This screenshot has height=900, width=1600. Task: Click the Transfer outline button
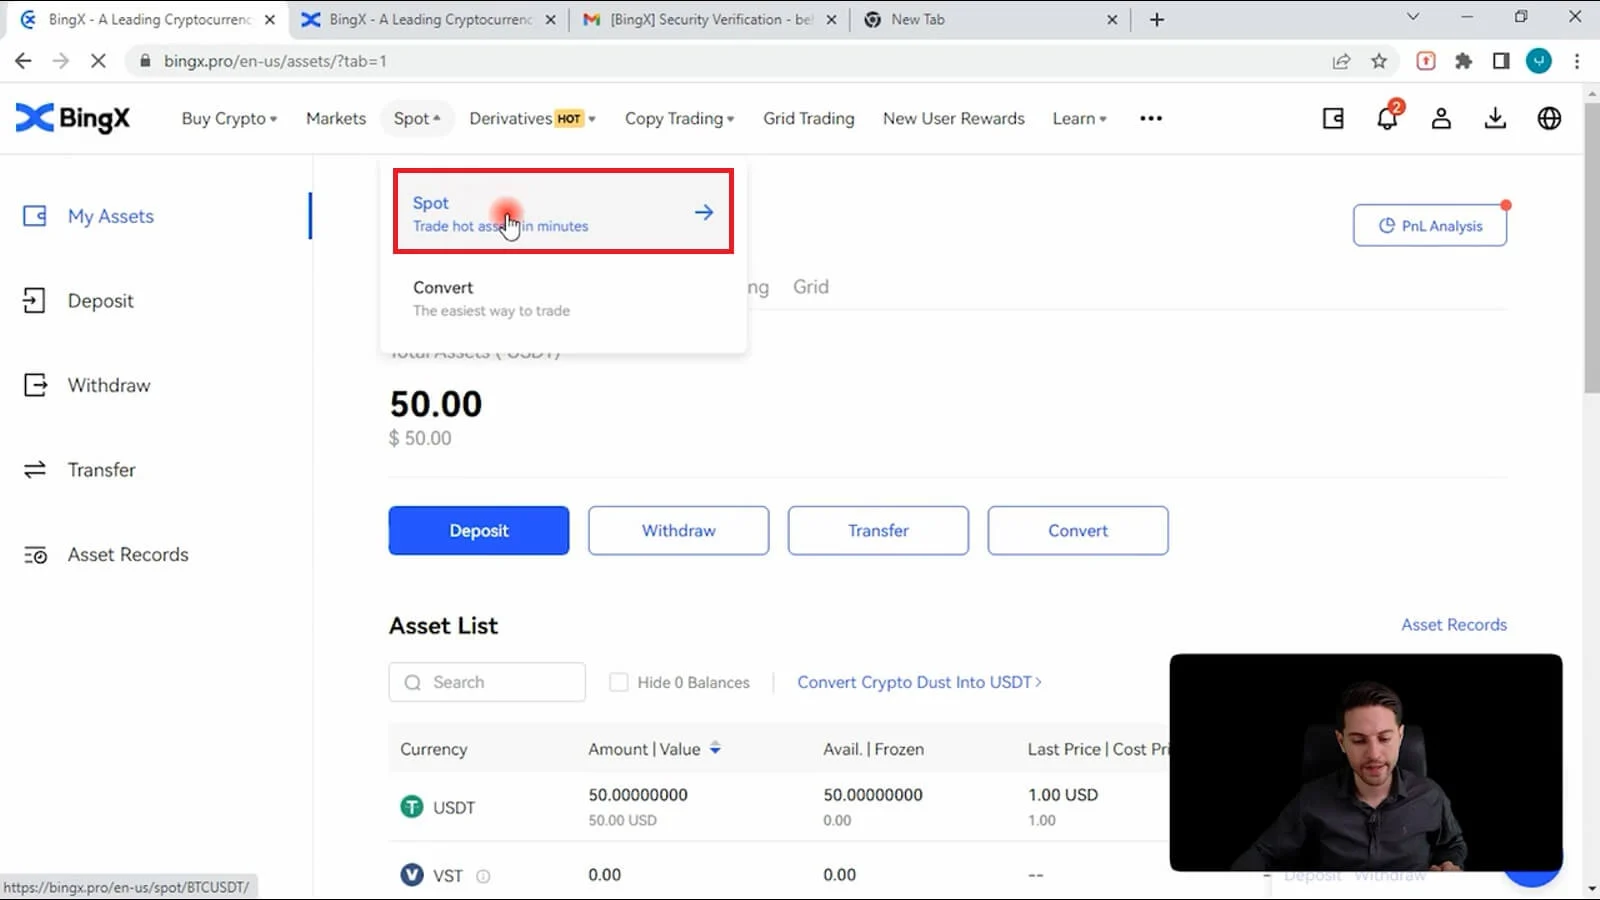click(x=878, y=530)
